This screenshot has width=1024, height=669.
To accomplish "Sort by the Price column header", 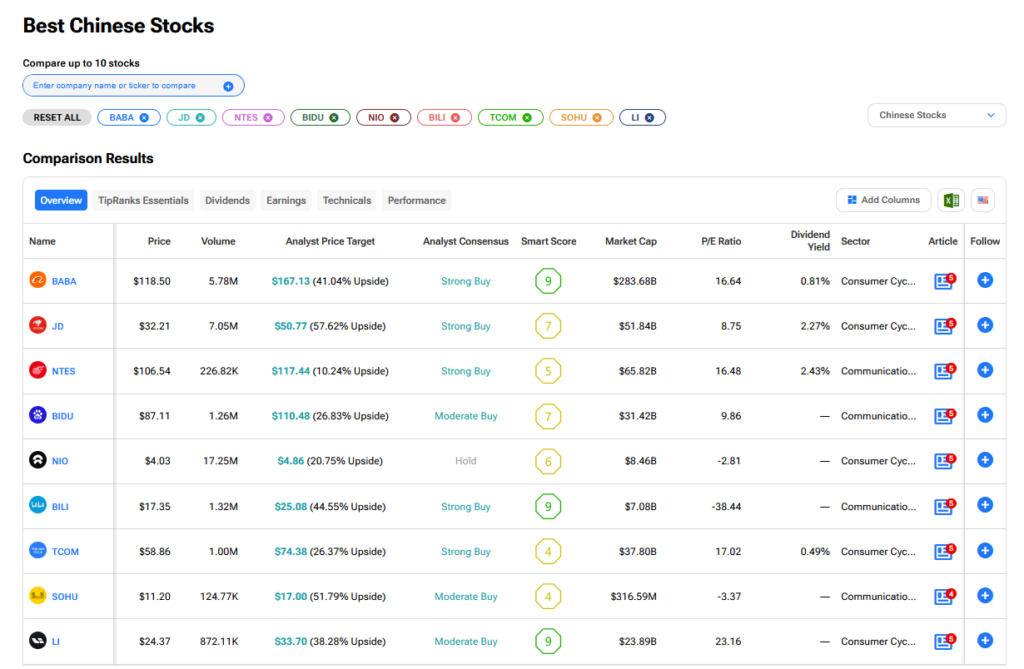I will tap(159, 241).
